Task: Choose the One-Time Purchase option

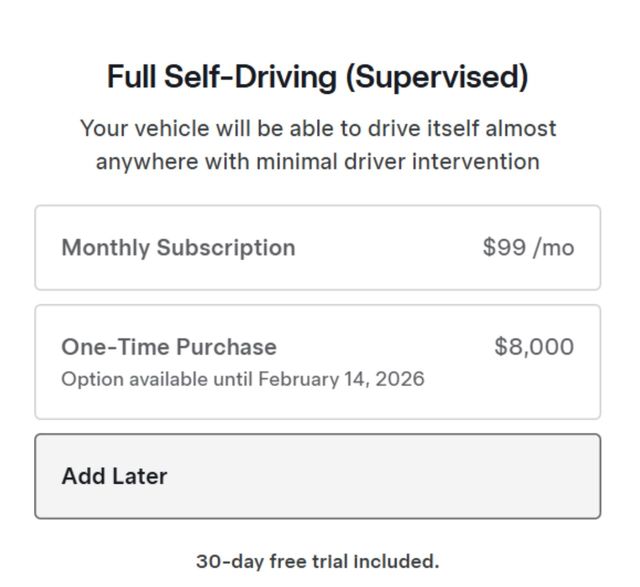Action: pyautogui.click(x=317, y=362)
